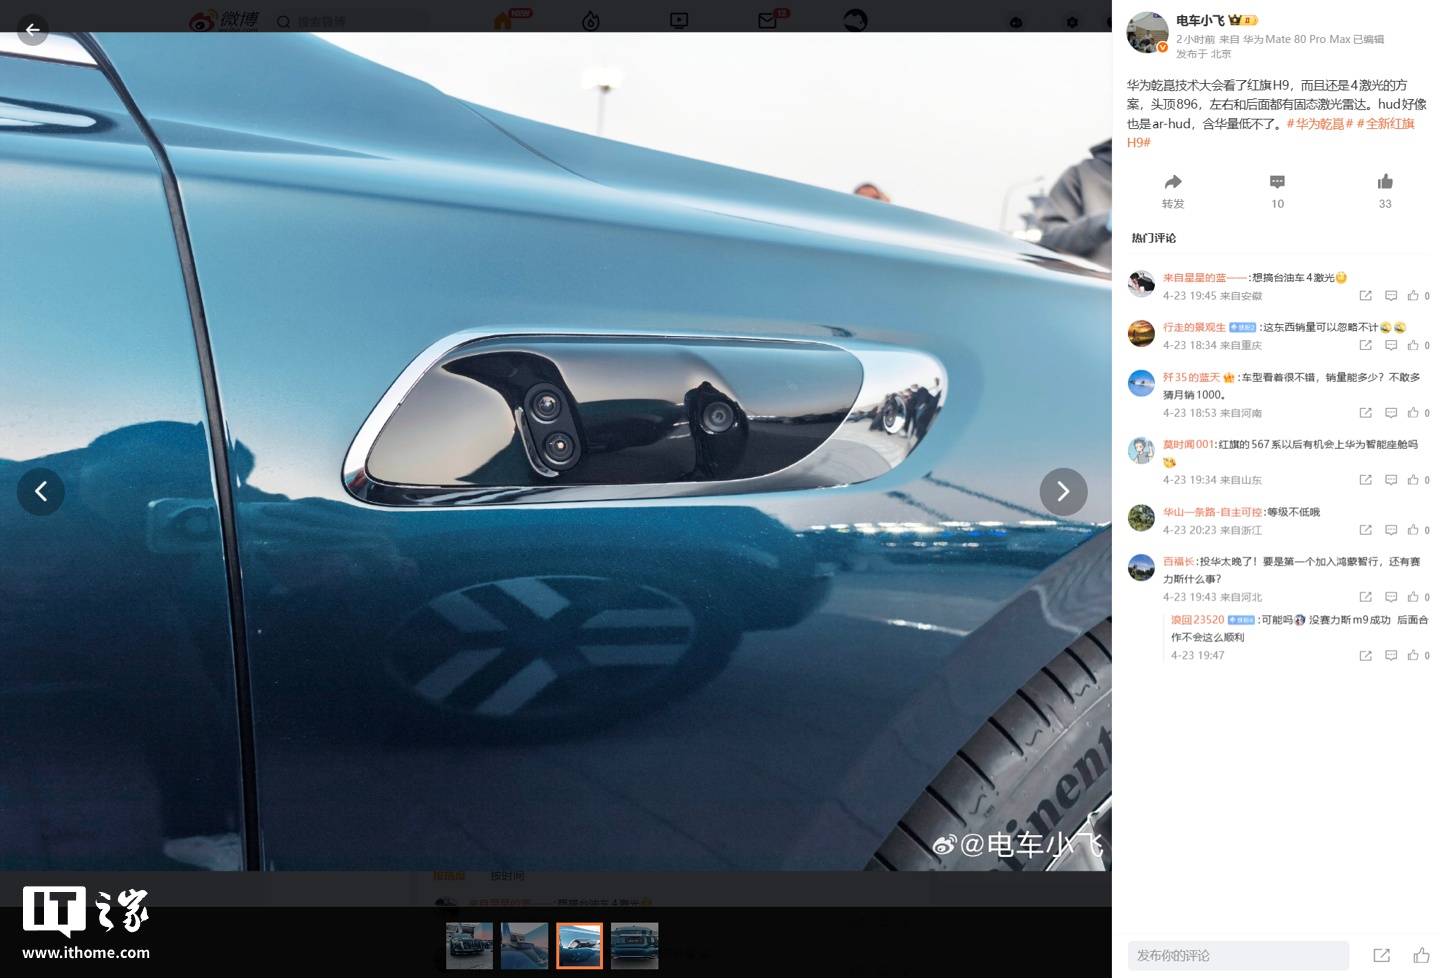Click the 电车小飞 profile avatar

click(1147, 32)
